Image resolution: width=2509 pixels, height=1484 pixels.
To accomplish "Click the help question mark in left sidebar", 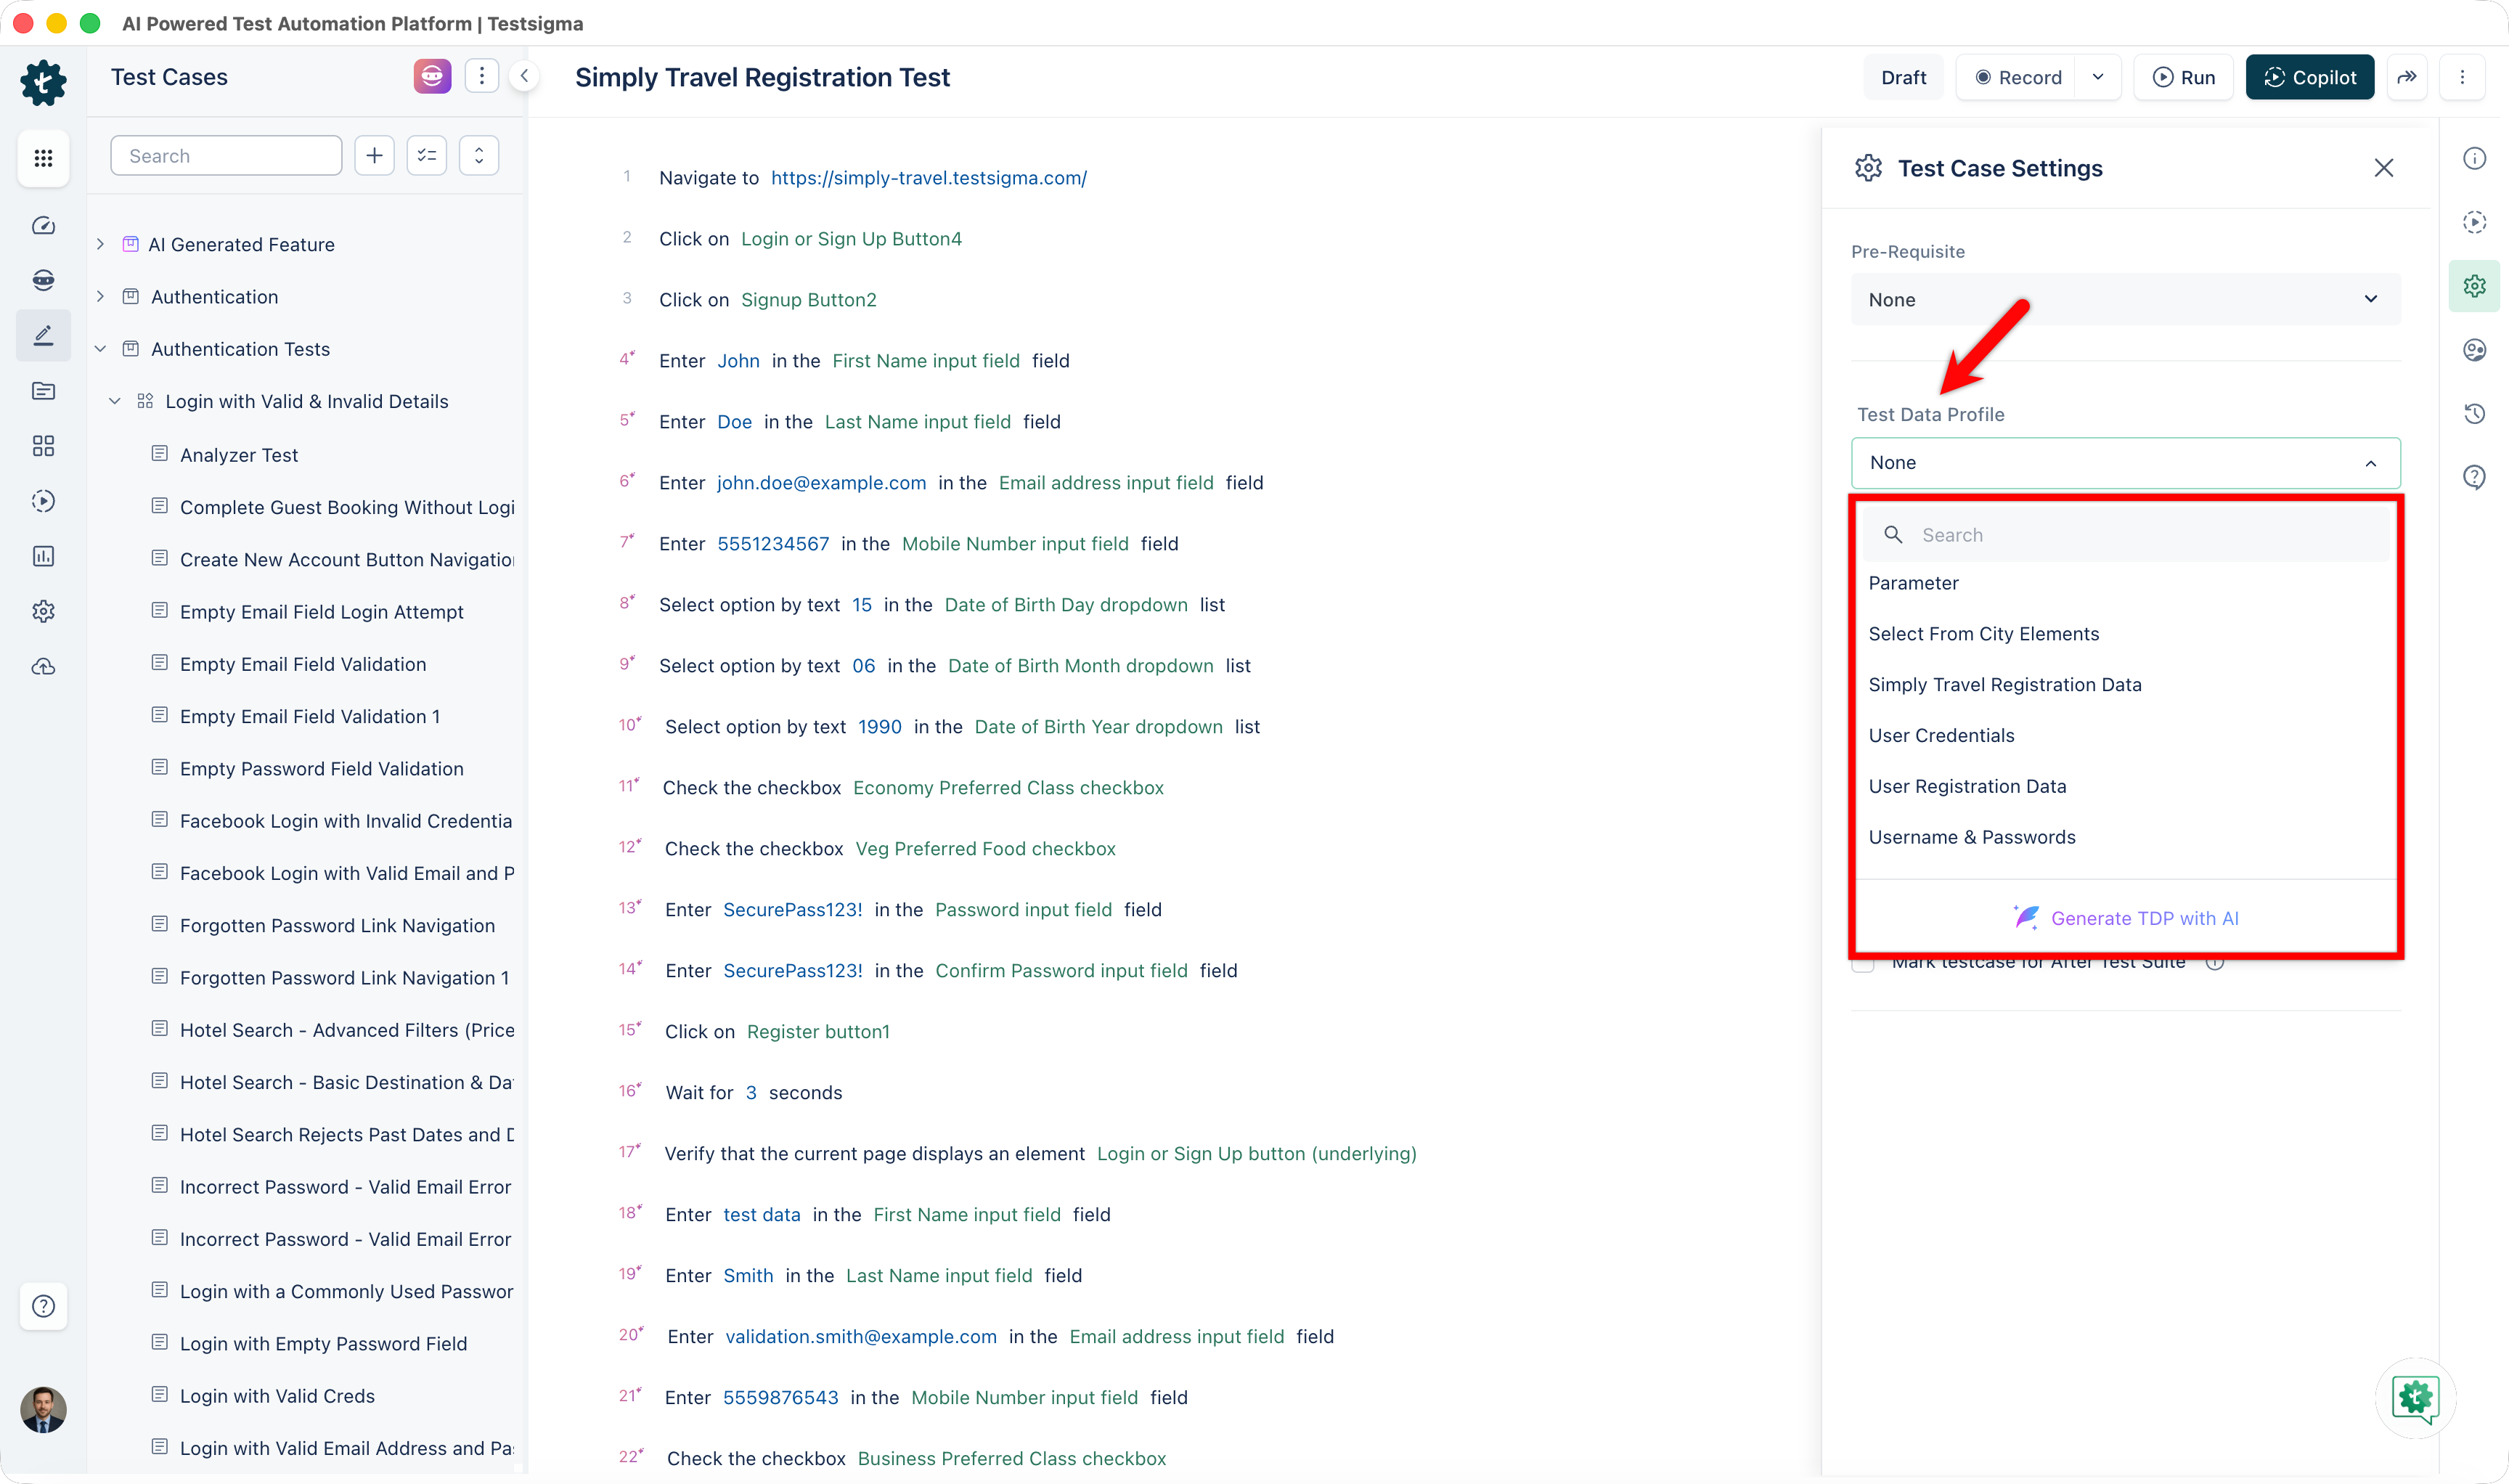I will (43, 1306).
